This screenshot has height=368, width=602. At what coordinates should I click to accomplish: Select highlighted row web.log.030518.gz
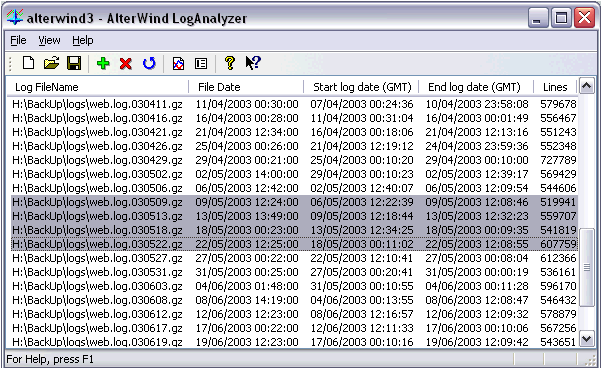tap(294, 230)
